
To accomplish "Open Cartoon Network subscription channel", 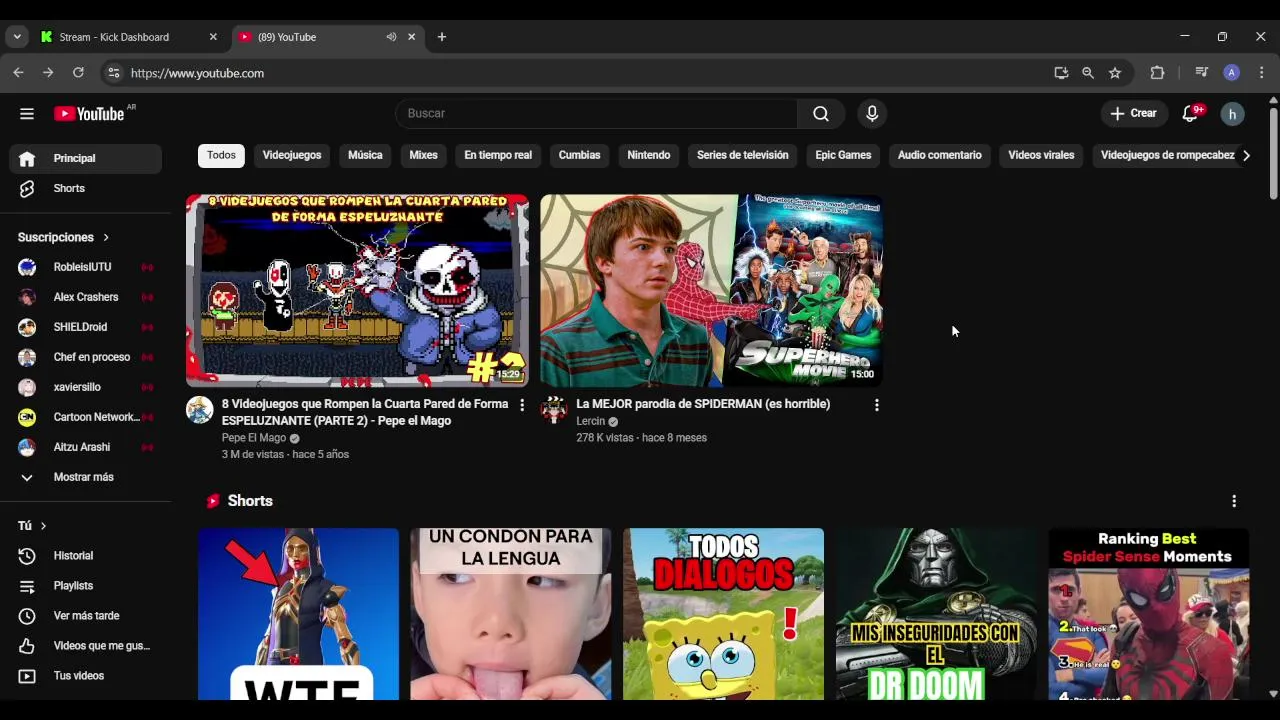I will [85, 417].
